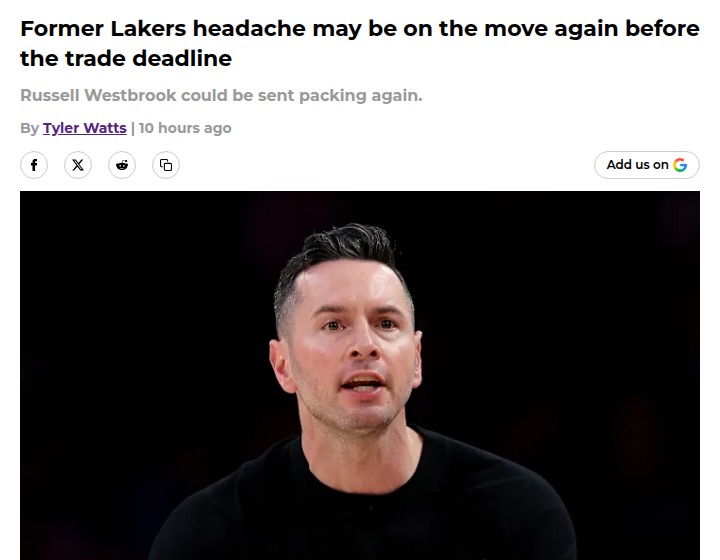Share the article on Reddit

tap(122, 165)
